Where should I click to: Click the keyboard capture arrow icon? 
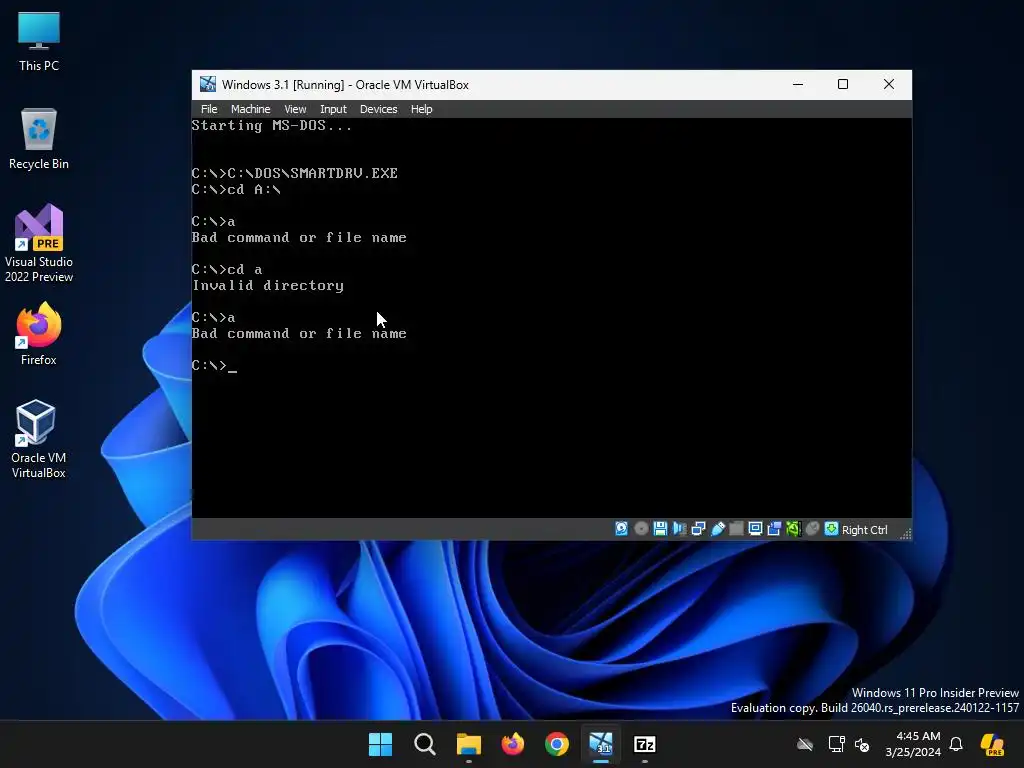831,529
